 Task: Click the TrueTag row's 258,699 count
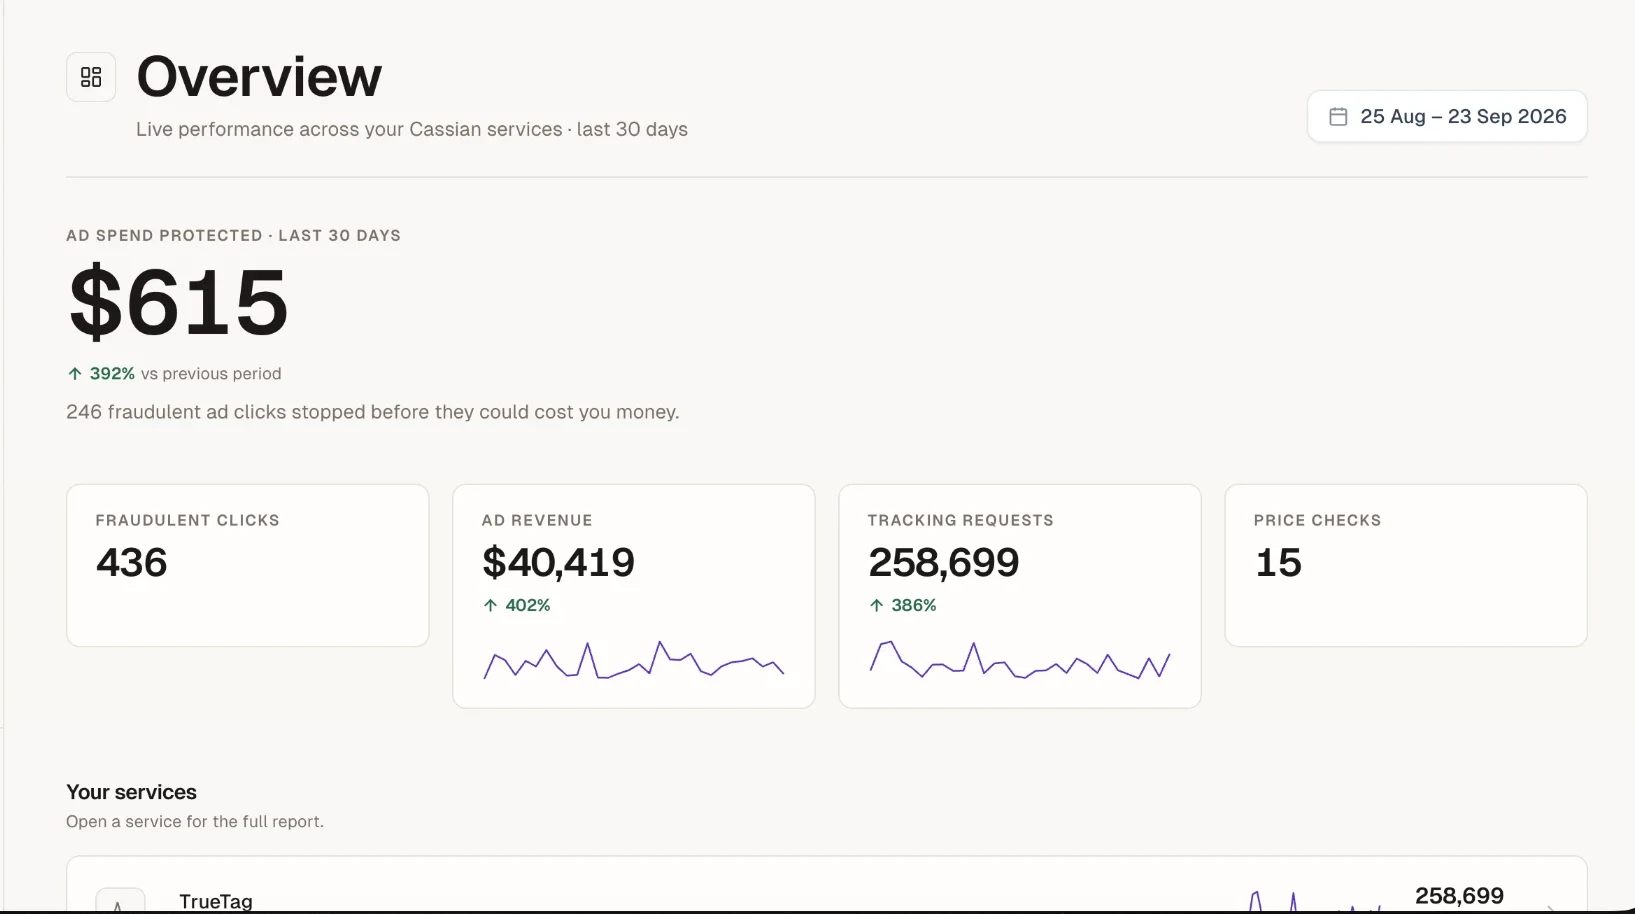(1459, 896)
